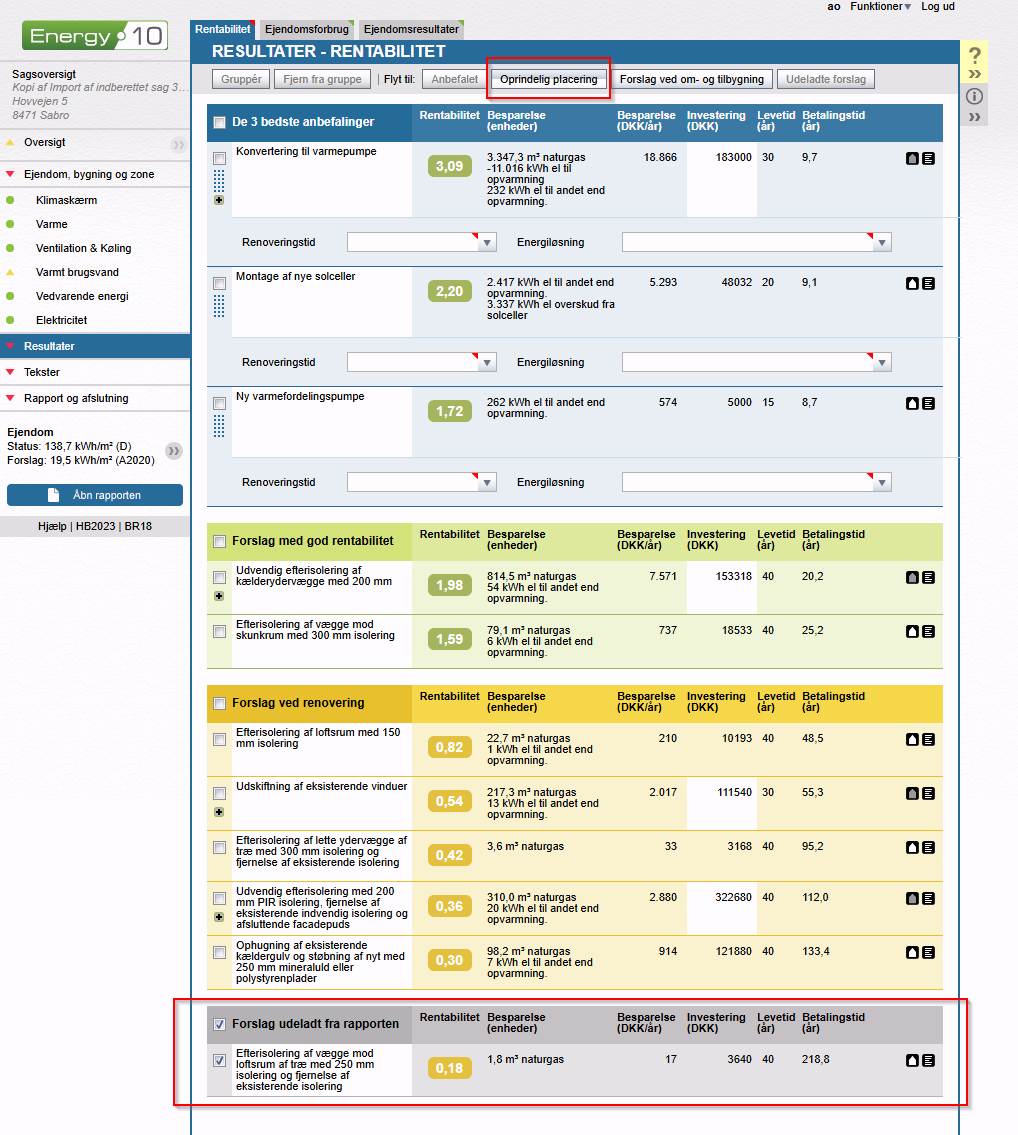1018x1135 pixels.
Task: Open the Funktioner dropdown menu
Action: (x=880, y=7)
